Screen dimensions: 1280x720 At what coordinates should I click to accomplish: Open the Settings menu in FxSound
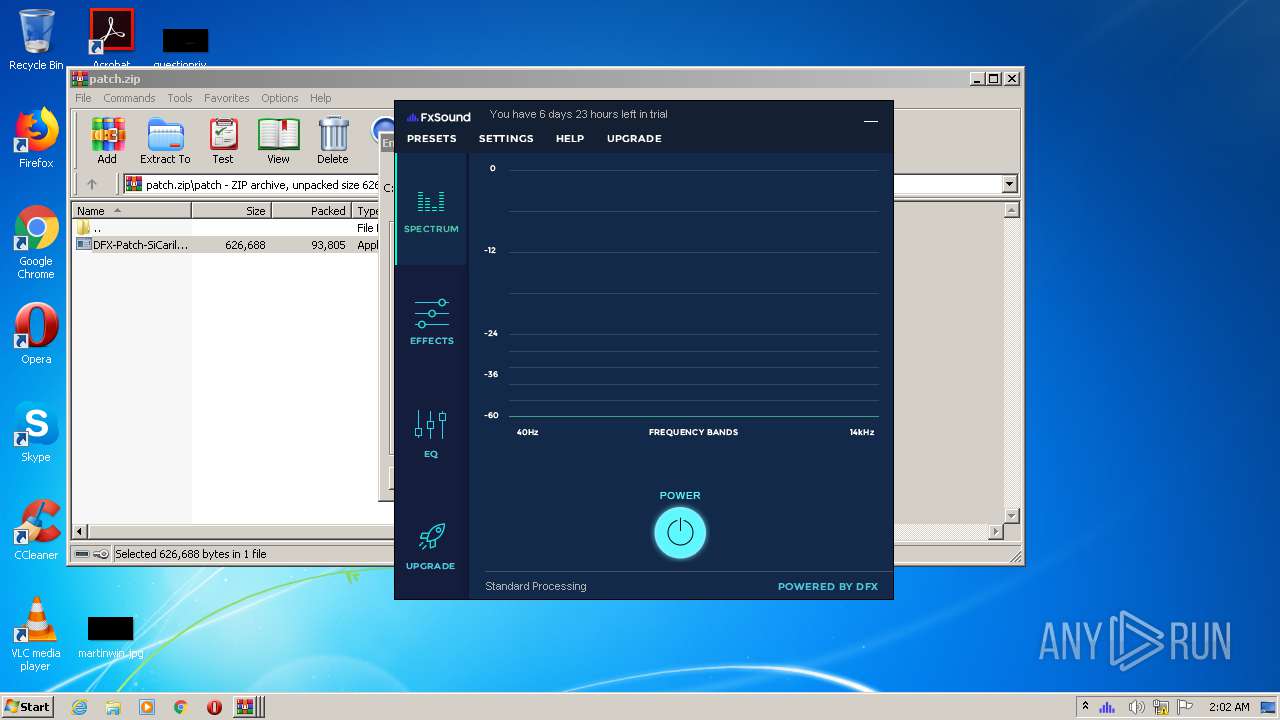506,139
